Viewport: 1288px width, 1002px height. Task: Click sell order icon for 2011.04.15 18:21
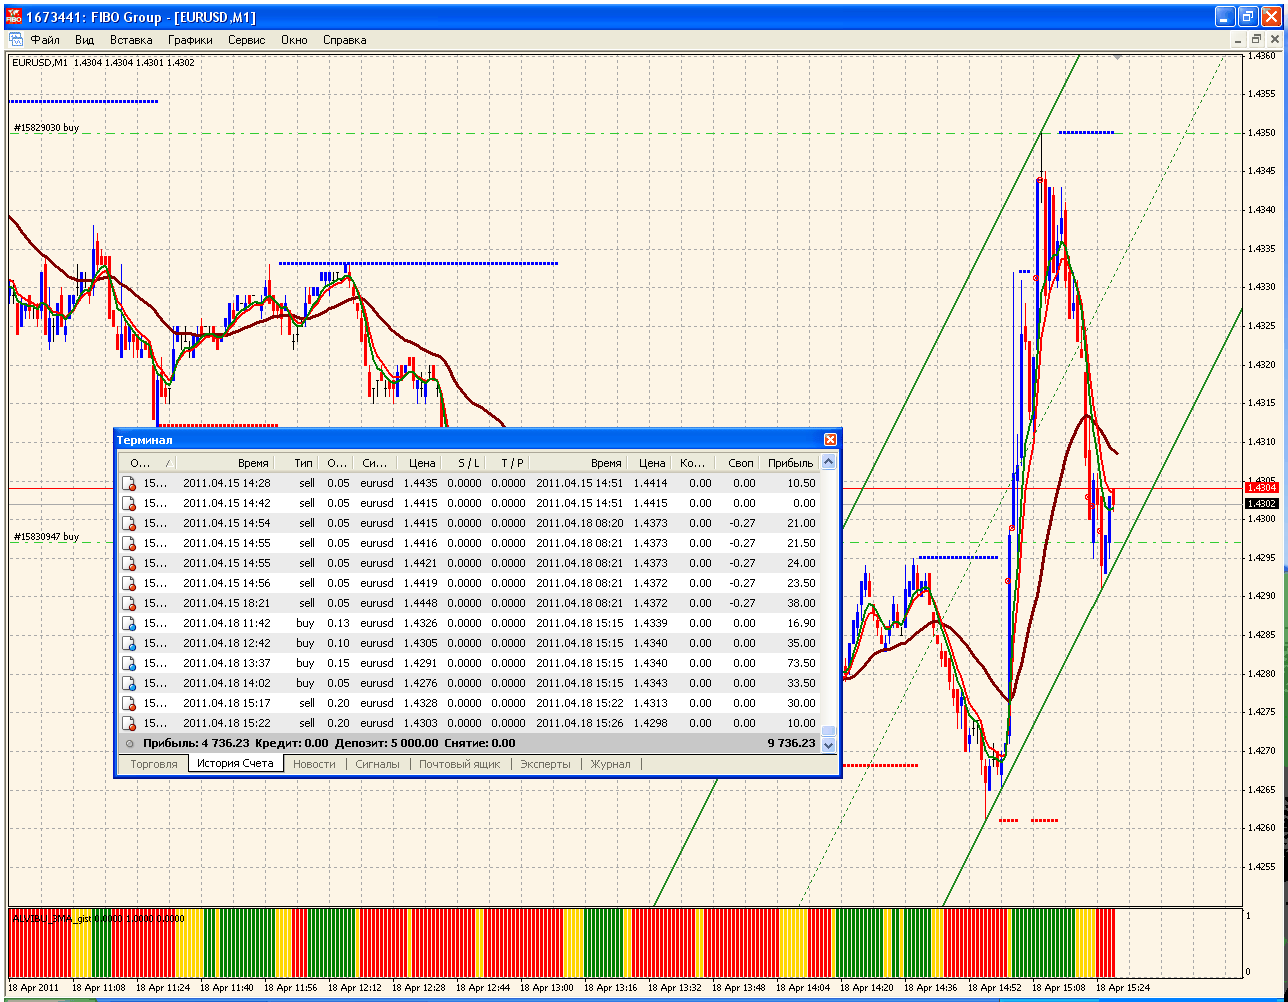(128, 603)
